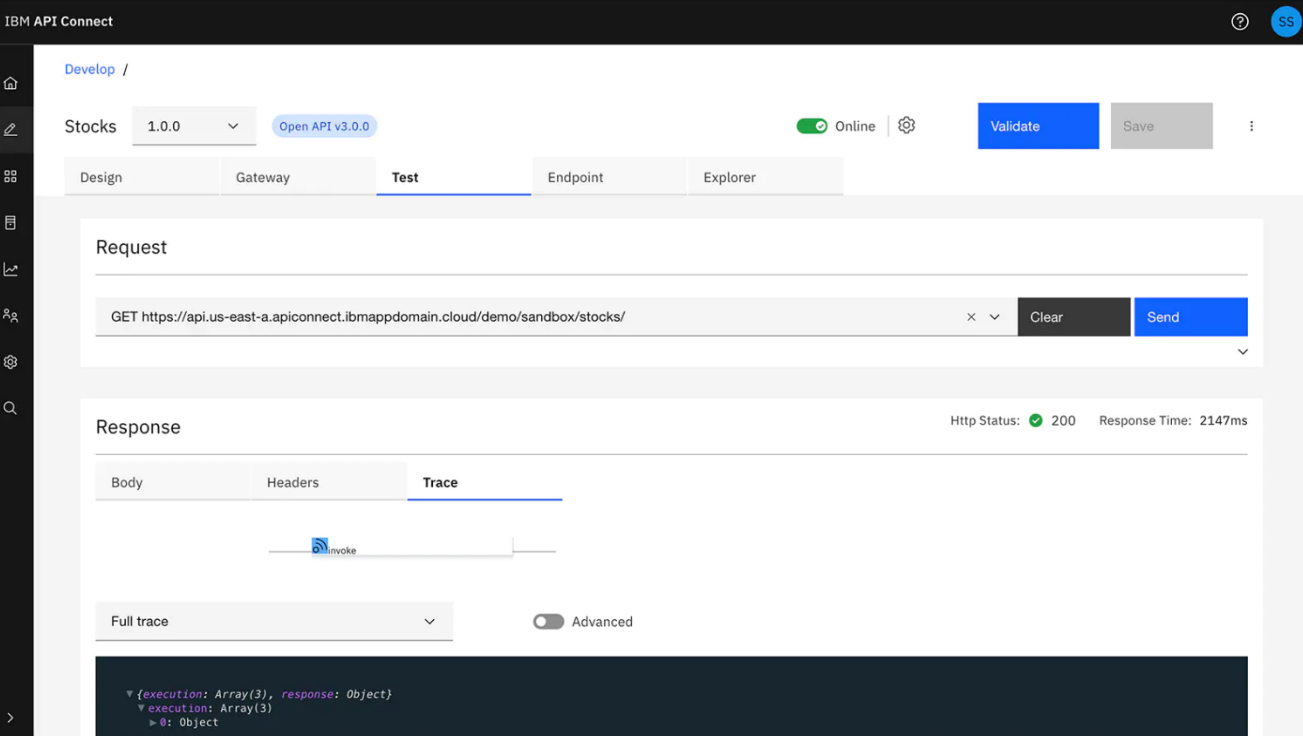
Task: Select the Test tab
Action: [454, 177]
